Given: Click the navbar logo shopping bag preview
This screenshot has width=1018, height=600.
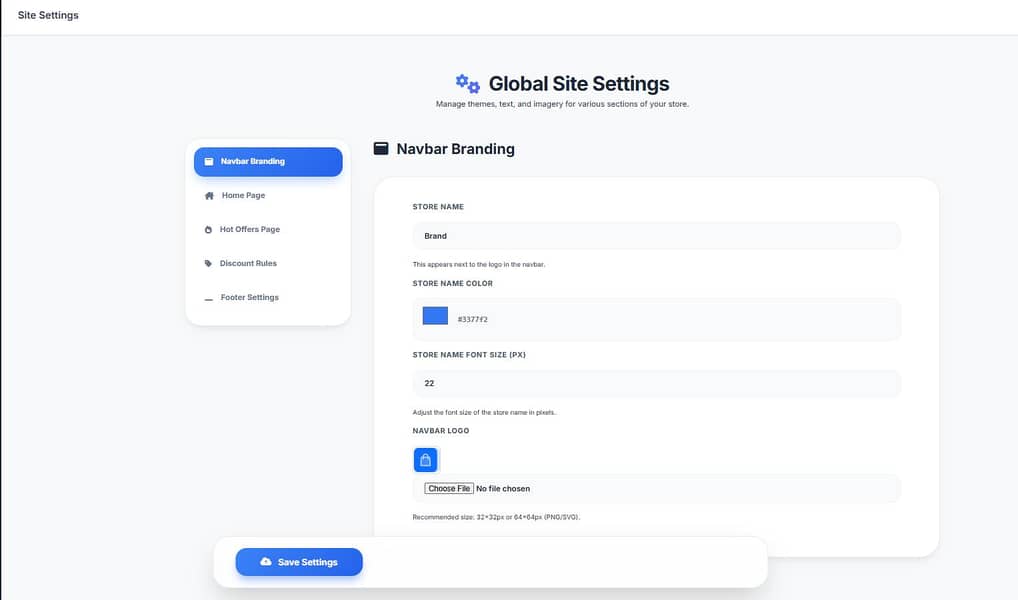Looking at the screenshot, I should (x=425, y=460).
